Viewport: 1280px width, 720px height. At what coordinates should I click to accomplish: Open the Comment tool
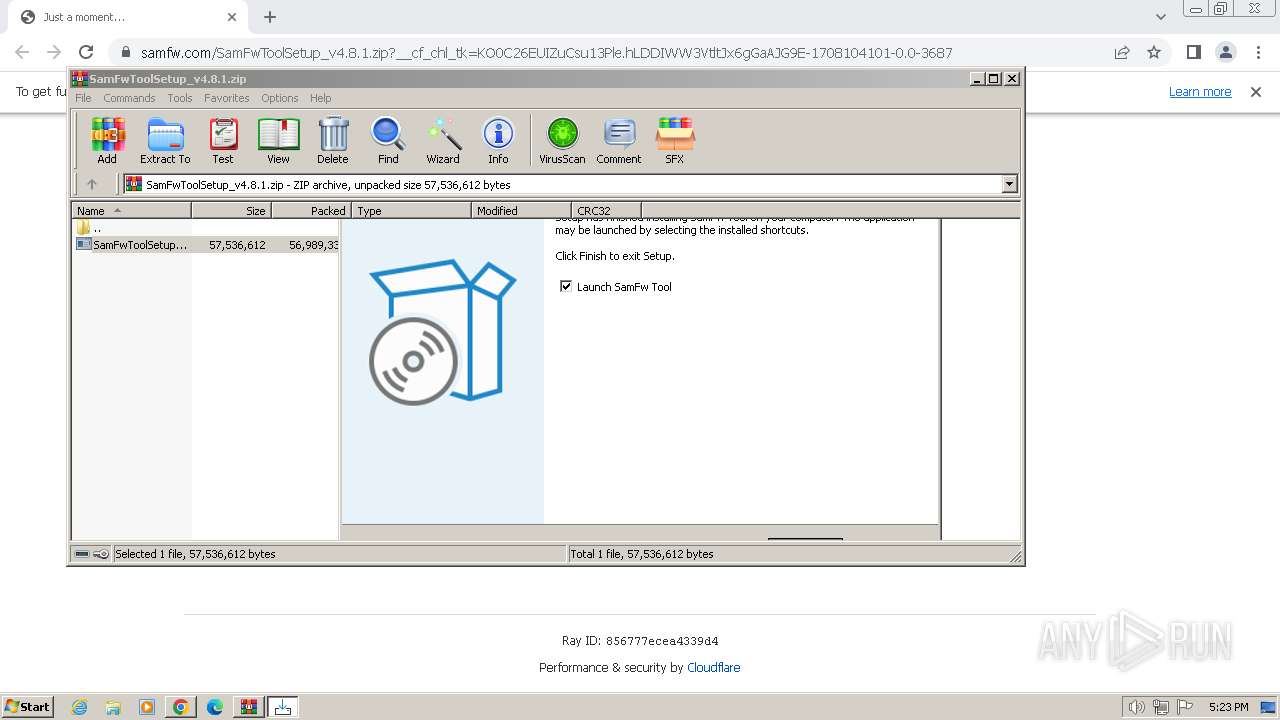pyautogui.click(x=619, y=140)
